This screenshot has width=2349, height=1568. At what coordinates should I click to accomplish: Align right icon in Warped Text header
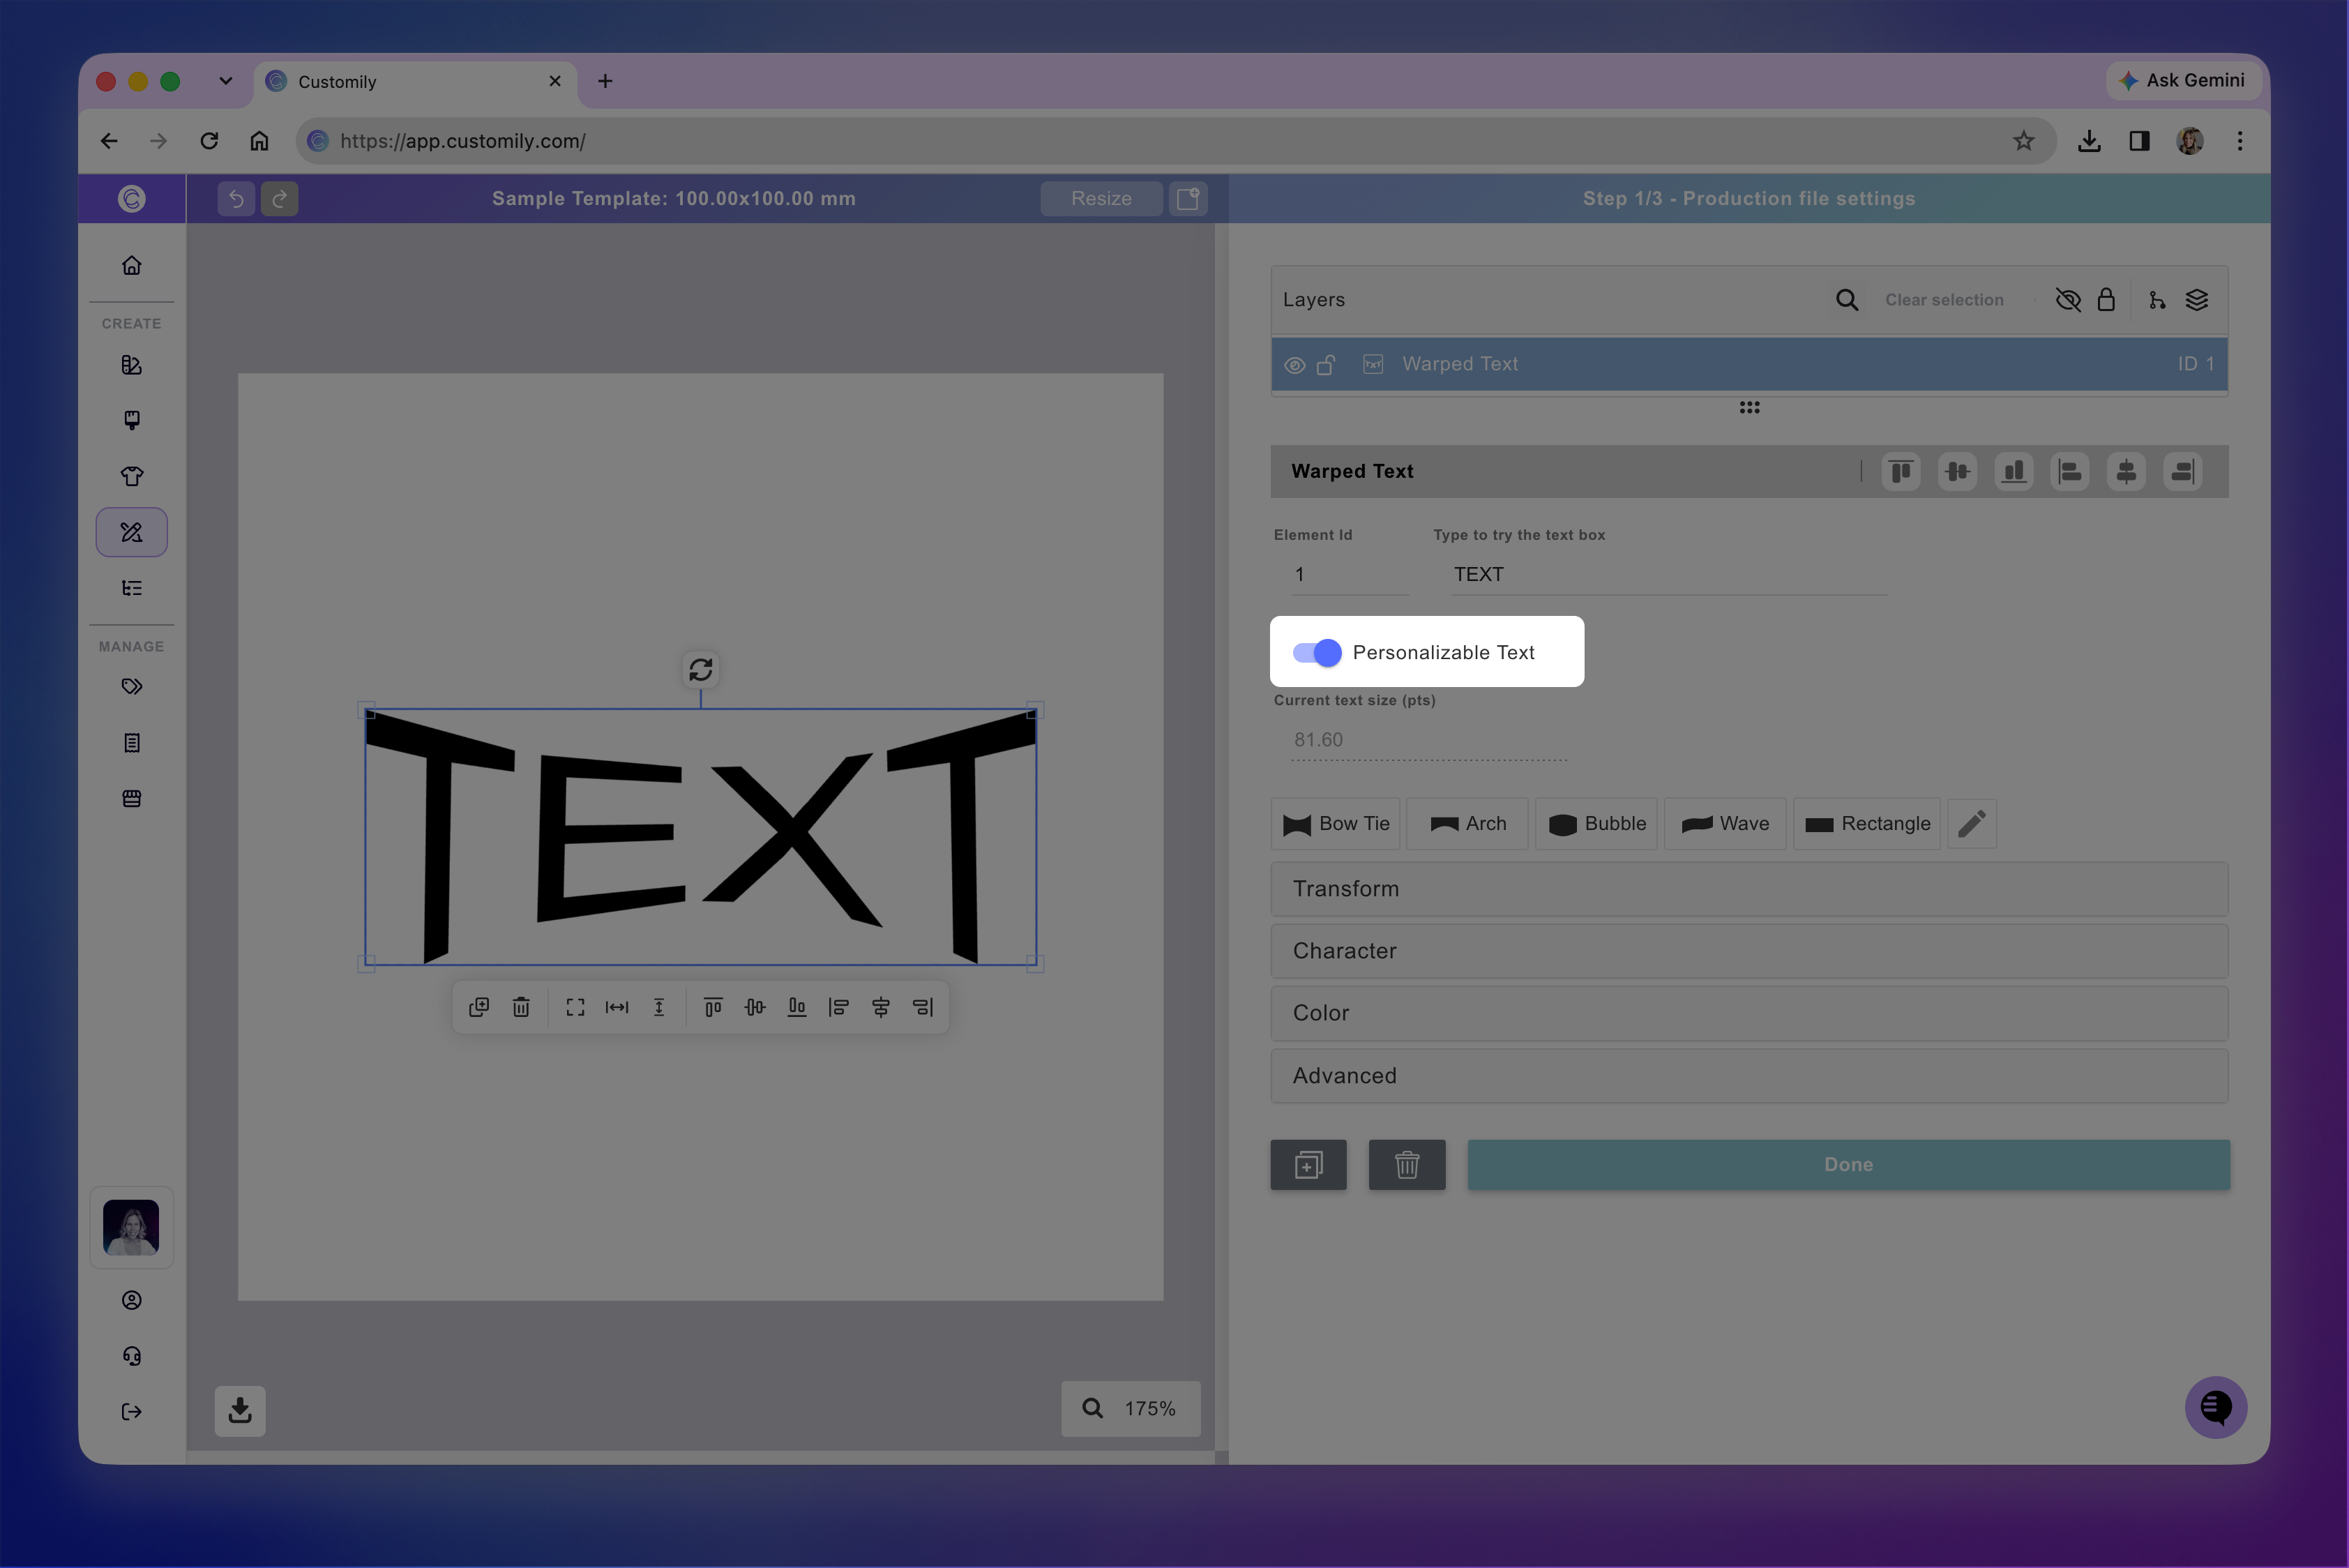(2182, 472)
